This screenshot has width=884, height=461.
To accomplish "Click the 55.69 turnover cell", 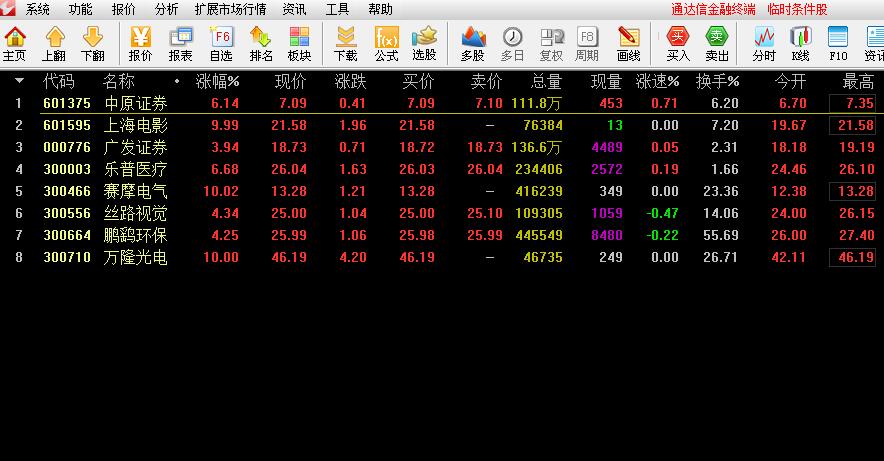I will tap(721, 235).
